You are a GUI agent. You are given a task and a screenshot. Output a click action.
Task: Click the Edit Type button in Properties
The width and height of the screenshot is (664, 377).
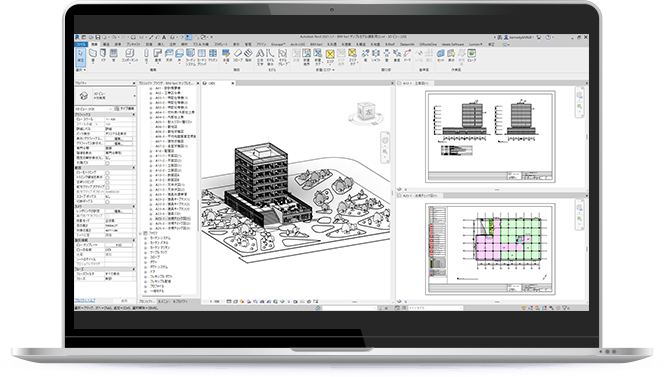(125, 109)
